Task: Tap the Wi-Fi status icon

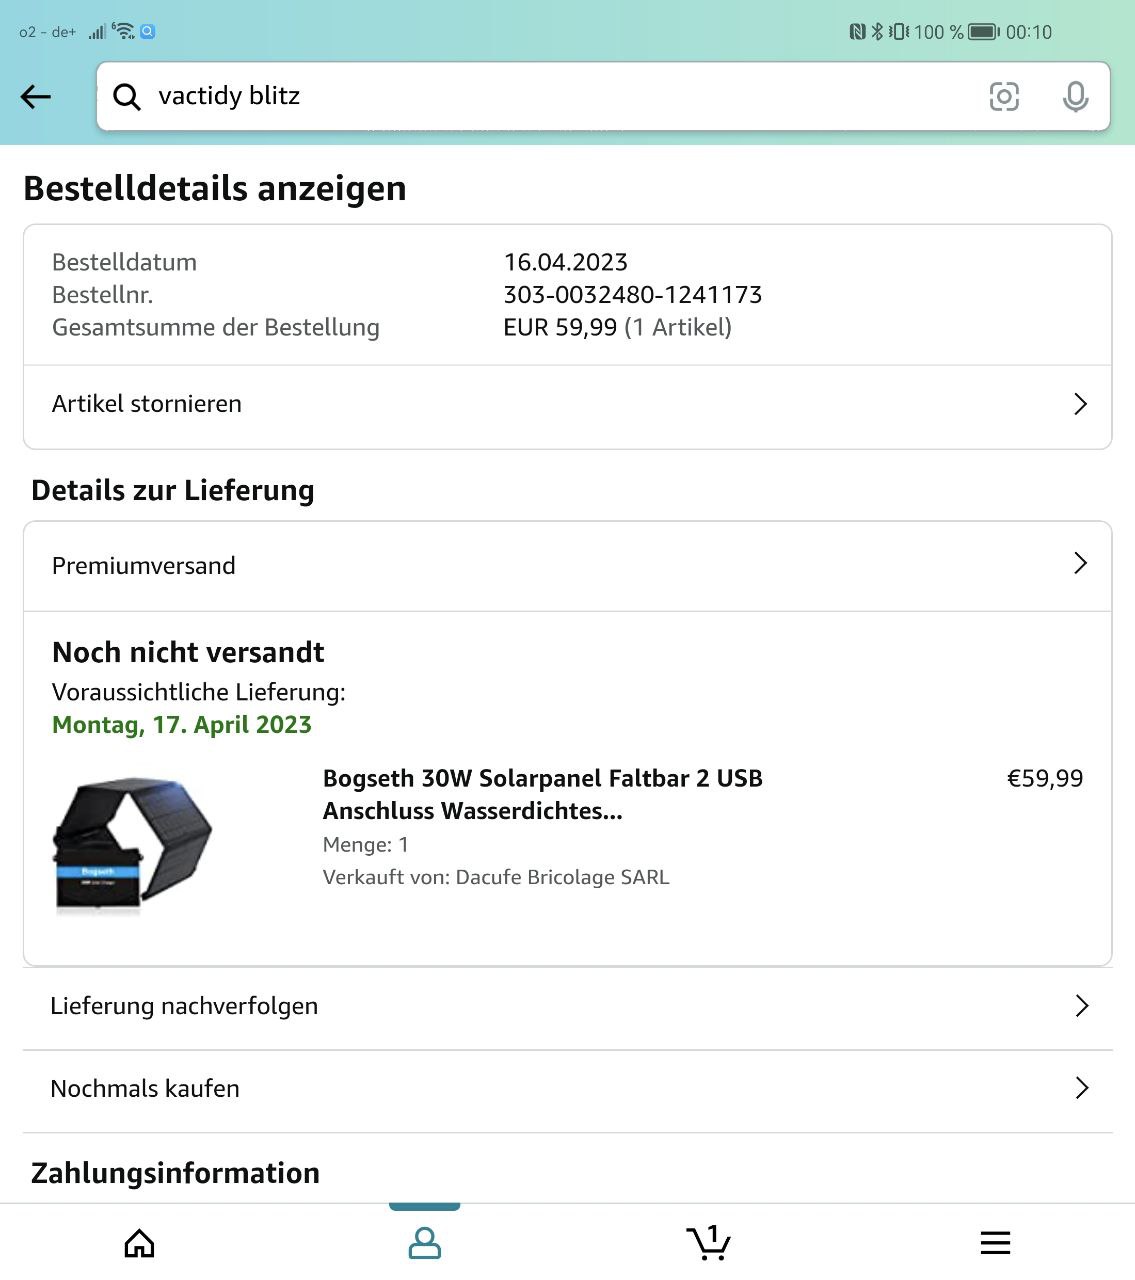Action: click(123, 31)
